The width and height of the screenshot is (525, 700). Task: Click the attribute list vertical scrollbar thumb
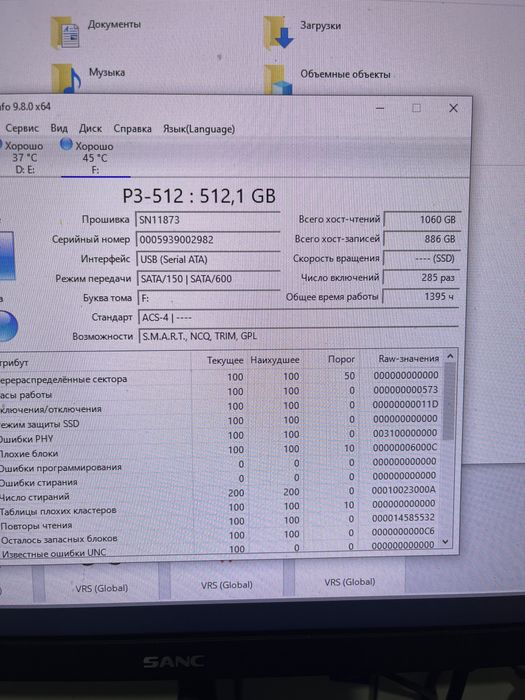(x=449, y=401)
